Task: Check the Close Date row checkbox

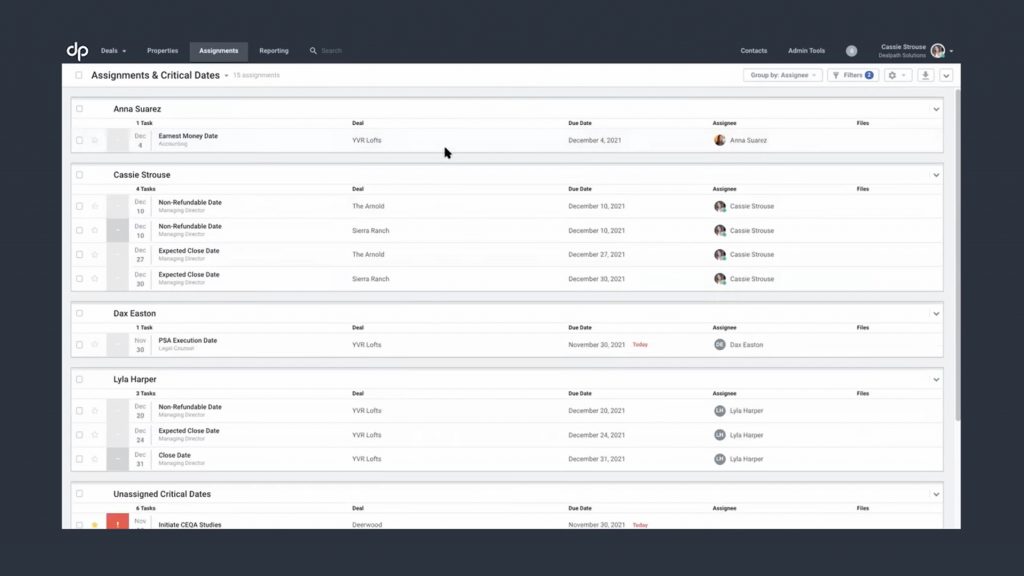Action: click(x=80, y=459)
